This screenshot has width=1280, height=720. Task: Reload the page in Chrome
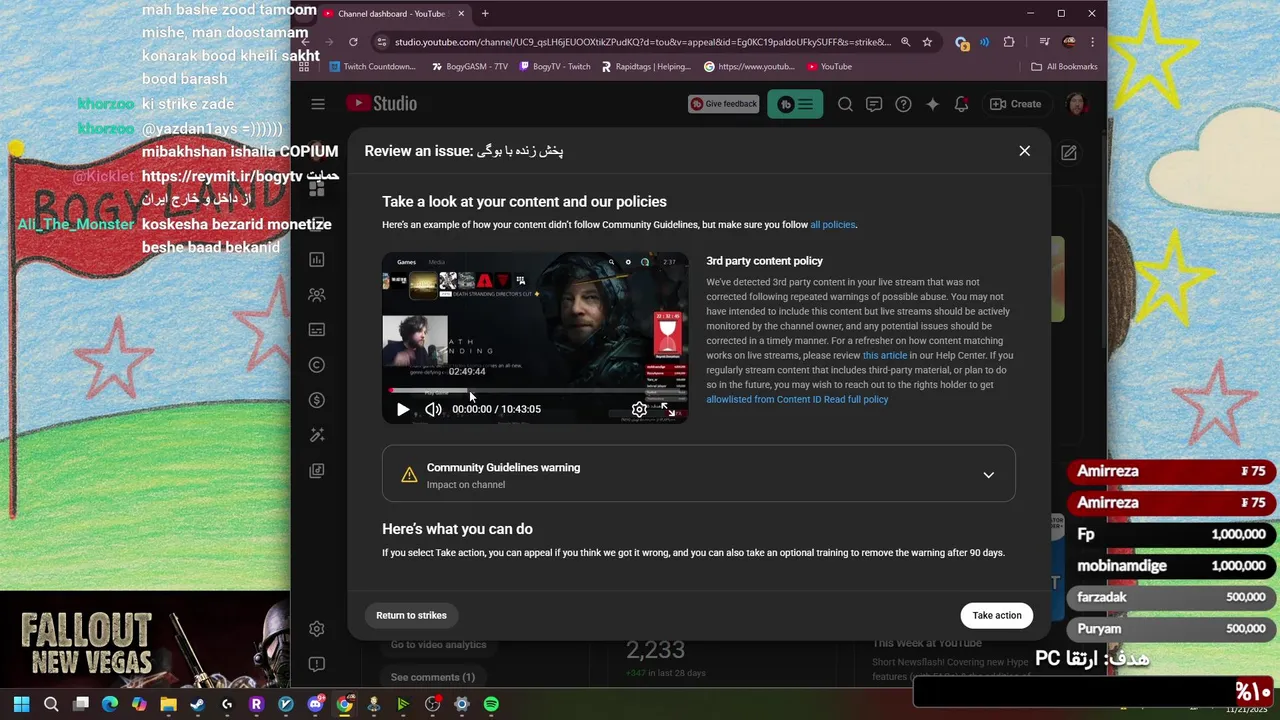tap(353, 42)
